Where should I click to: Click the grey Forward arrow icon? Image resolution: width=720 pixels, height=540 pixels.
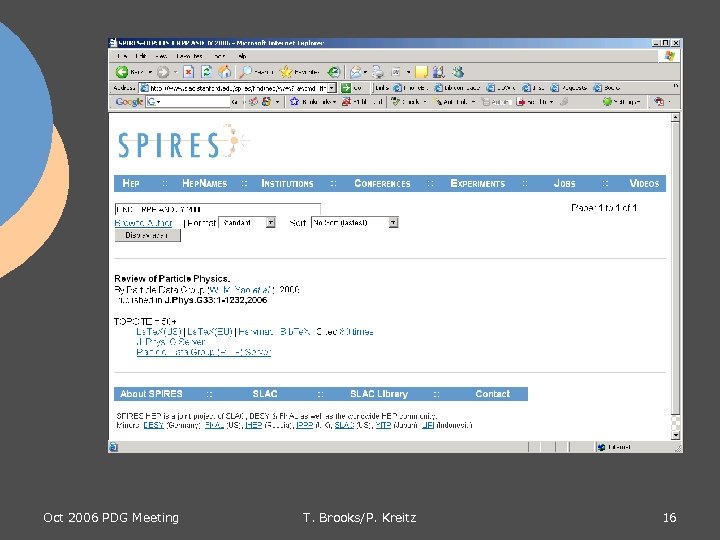163,72
